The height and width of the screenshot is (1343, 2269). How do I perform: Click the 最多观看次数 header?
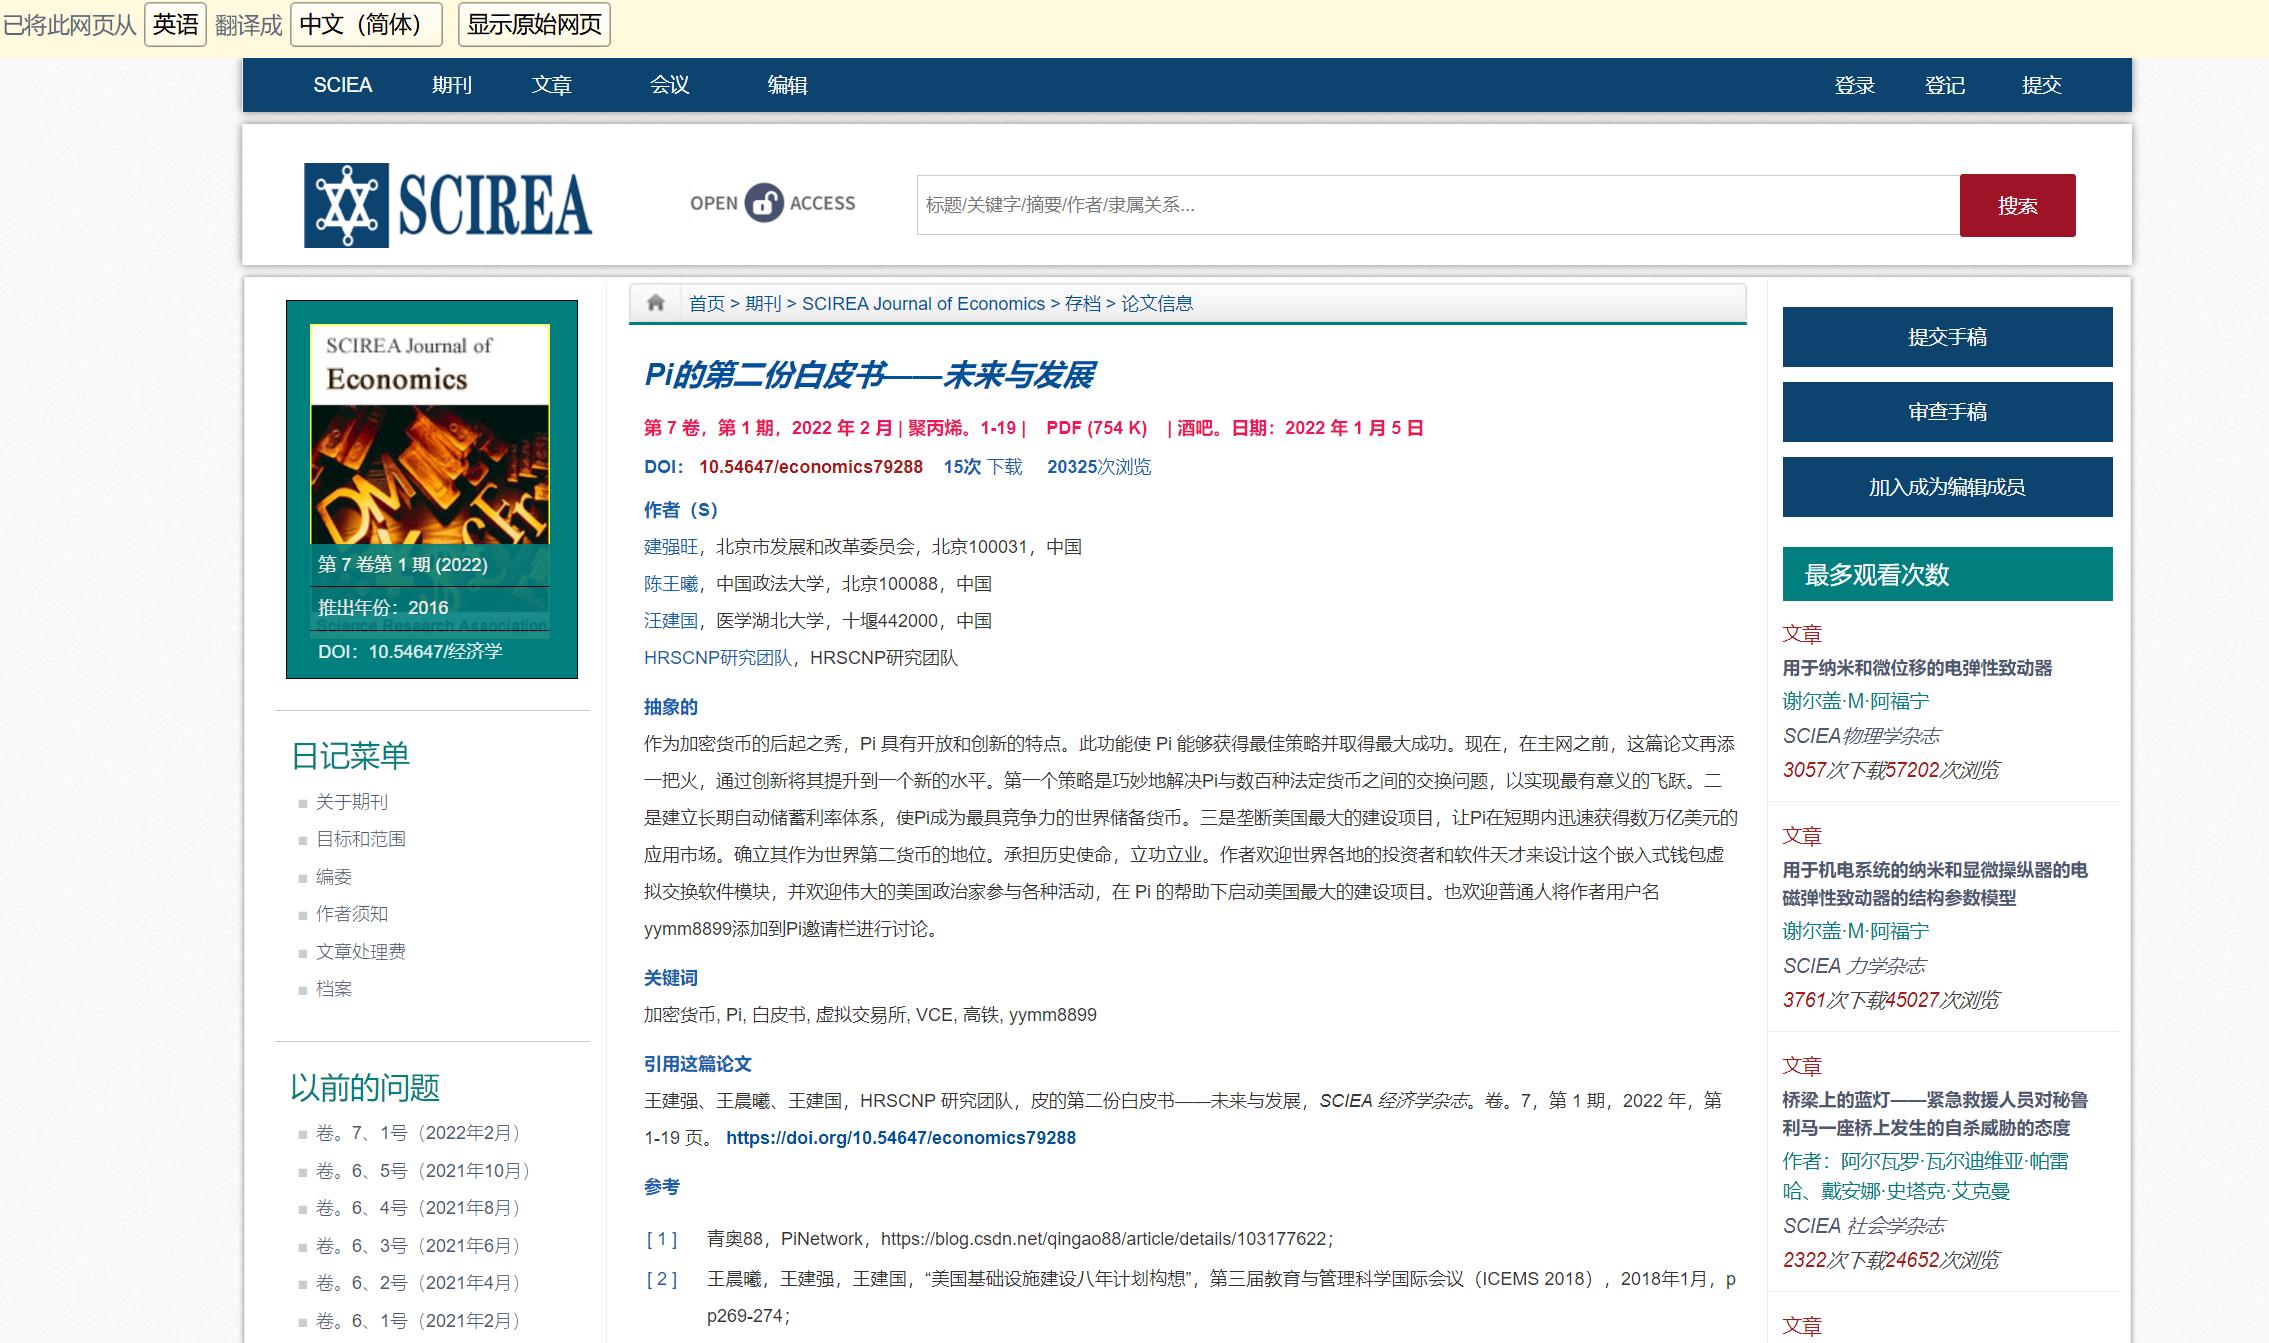pyautogui.click(x=1947, y=574)
